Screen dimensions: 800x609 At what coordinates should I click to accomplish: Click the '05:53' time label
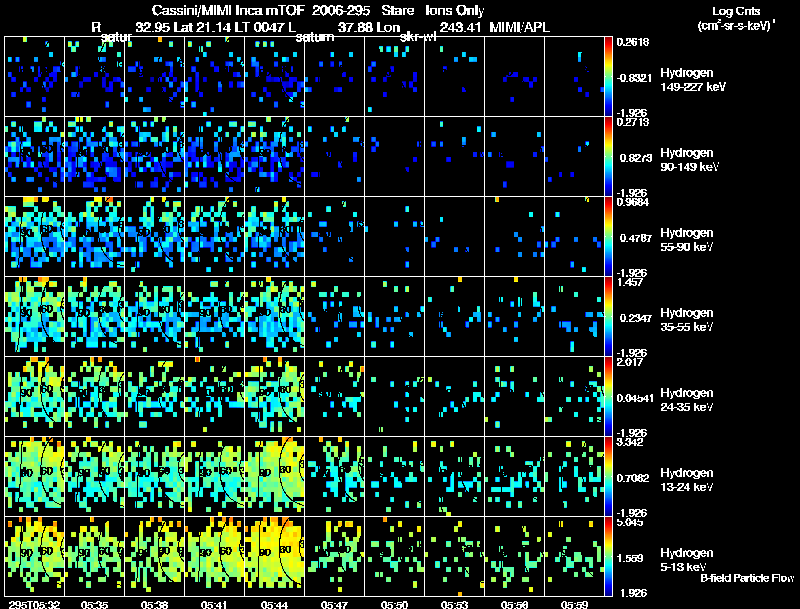click(x=455, y=604)
